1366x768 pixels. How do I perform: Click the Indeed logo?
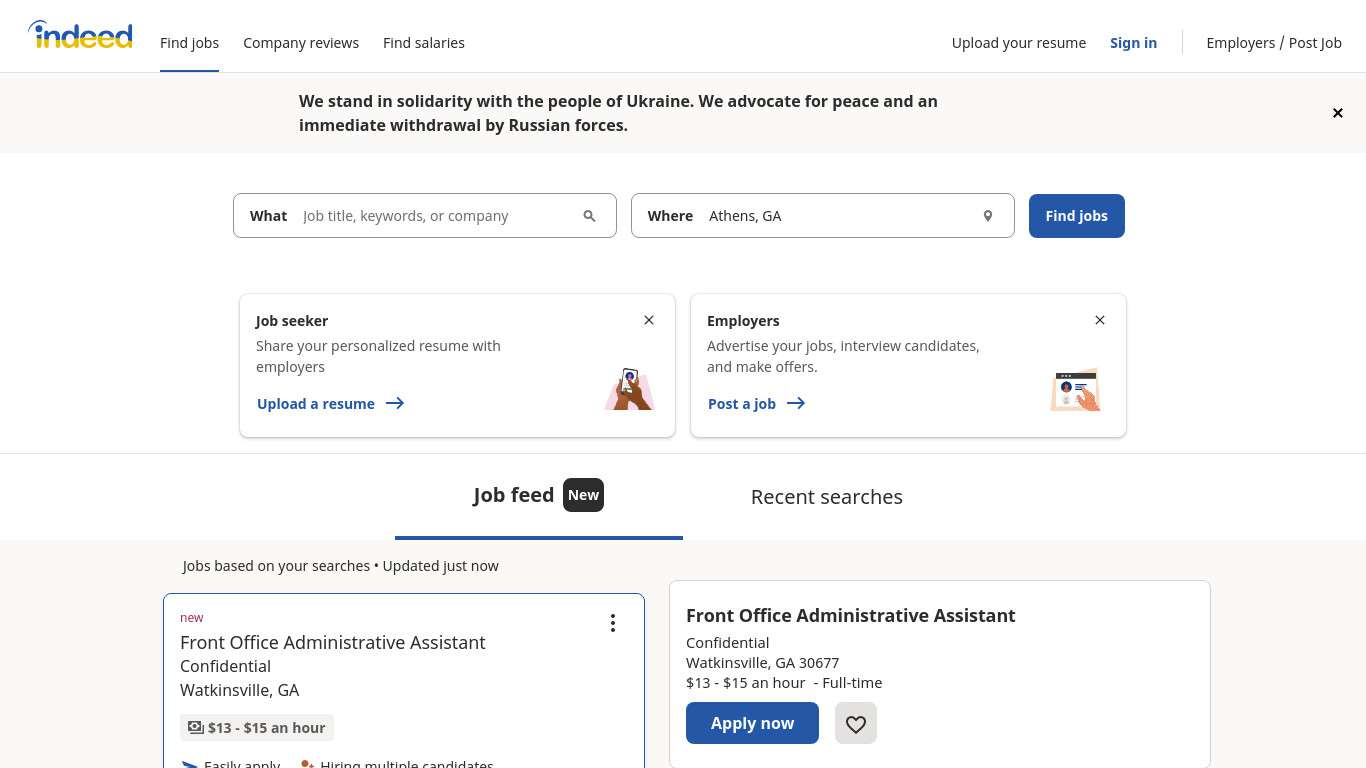(80, 36)
